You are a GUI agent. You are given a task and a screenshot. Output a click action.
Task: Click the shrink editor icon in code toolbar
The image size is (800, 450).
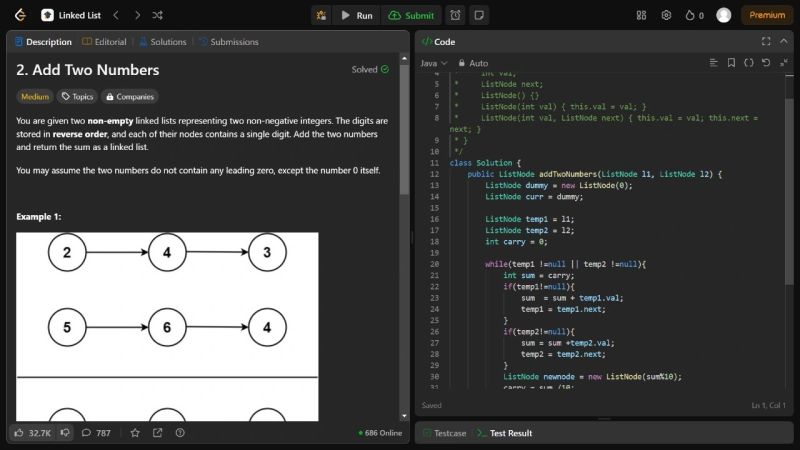[784, 63]
